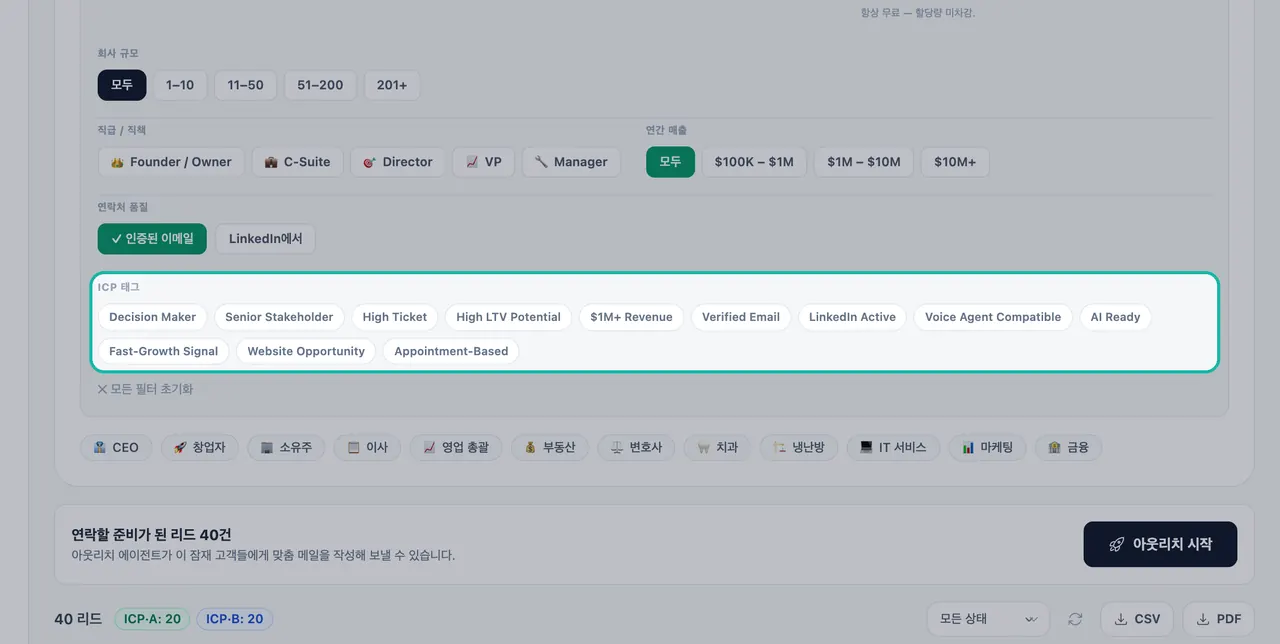Apply the 영업 총괄 quick search chip

pyautogui.click(x=456, y=447)
